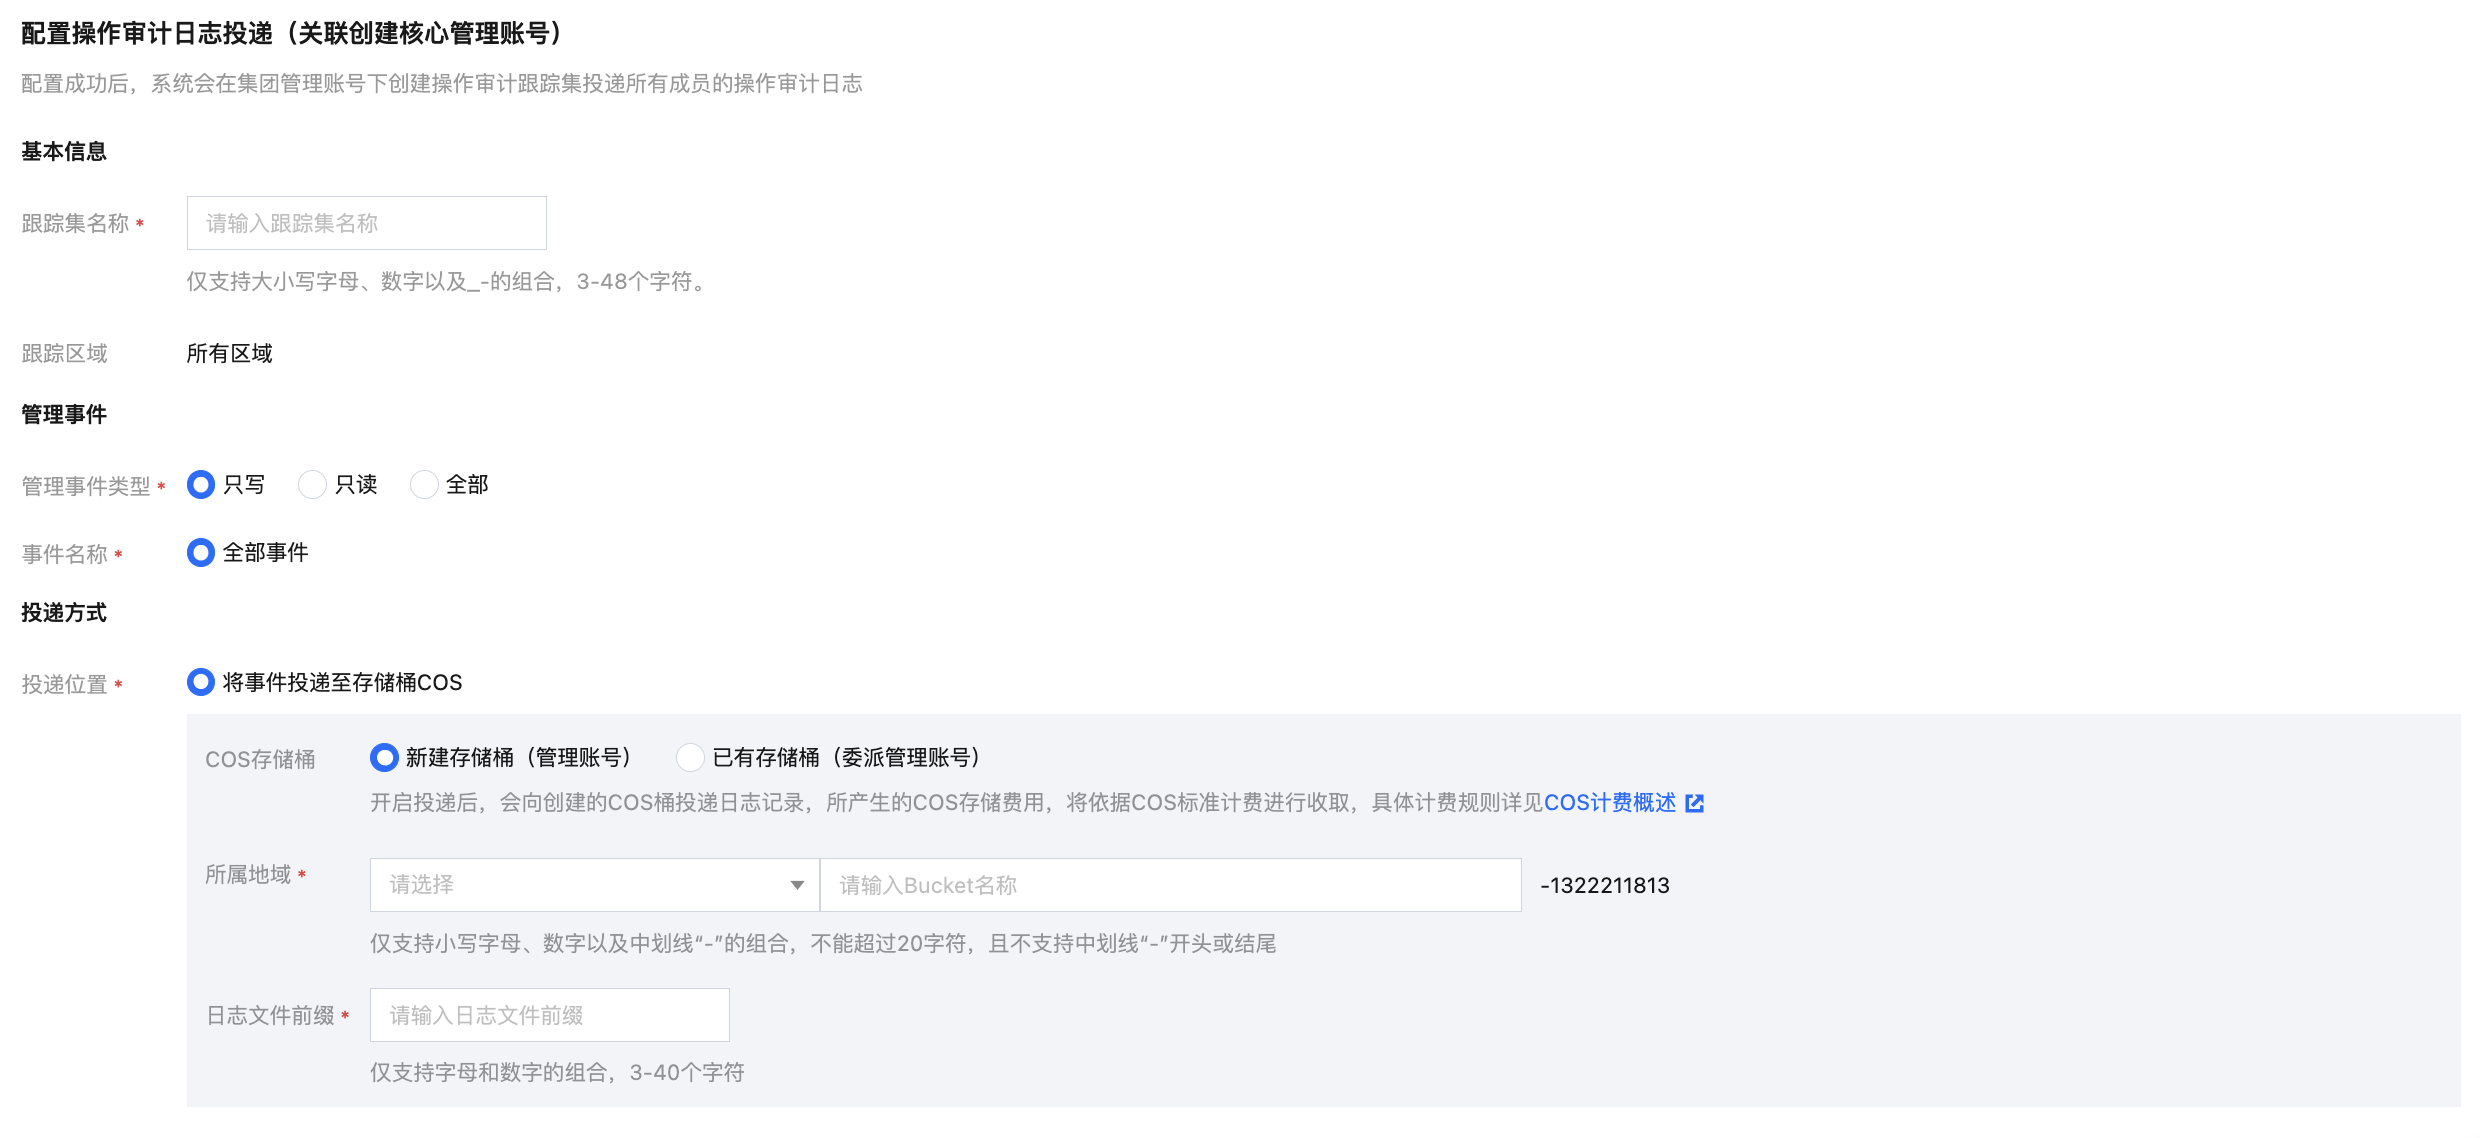This screenshot has height=1138, width=2480.
Task: Click the -1322211813 bucket suffix text
Action: pyautogui.click(x=1604, y=885)
